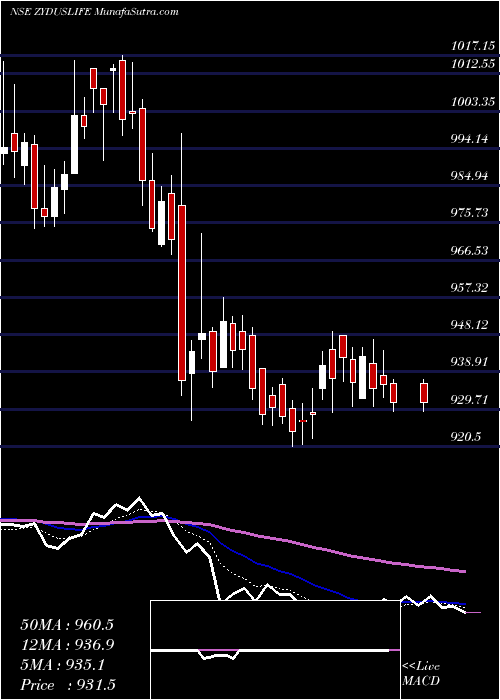The image size is (500, 700).
Task: Click the NSE ZYDUSLIFE MunafaSutra.com title text
Action: click(94, 11)
